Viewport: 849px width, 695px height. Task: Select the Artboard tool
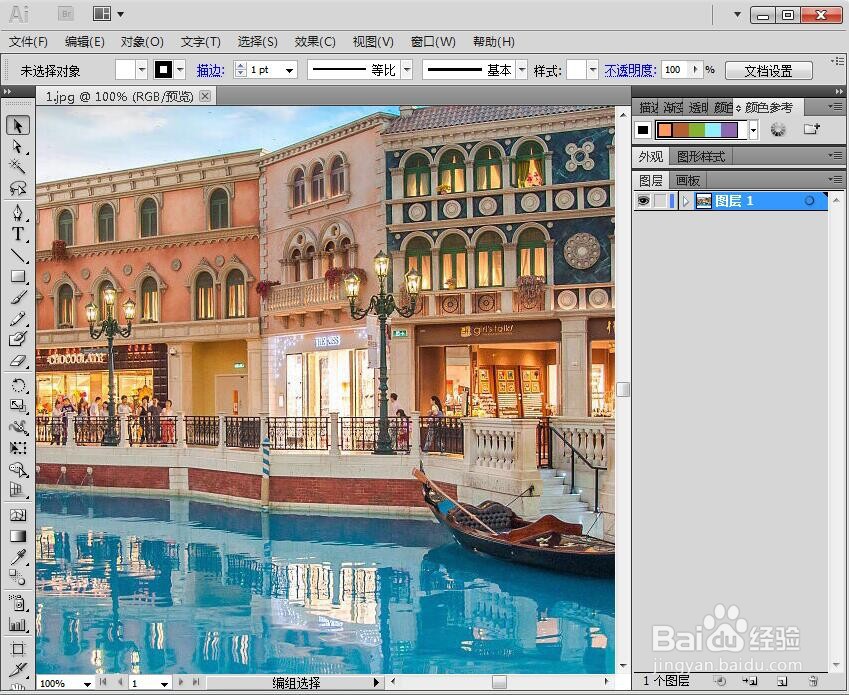coord(18,648)
